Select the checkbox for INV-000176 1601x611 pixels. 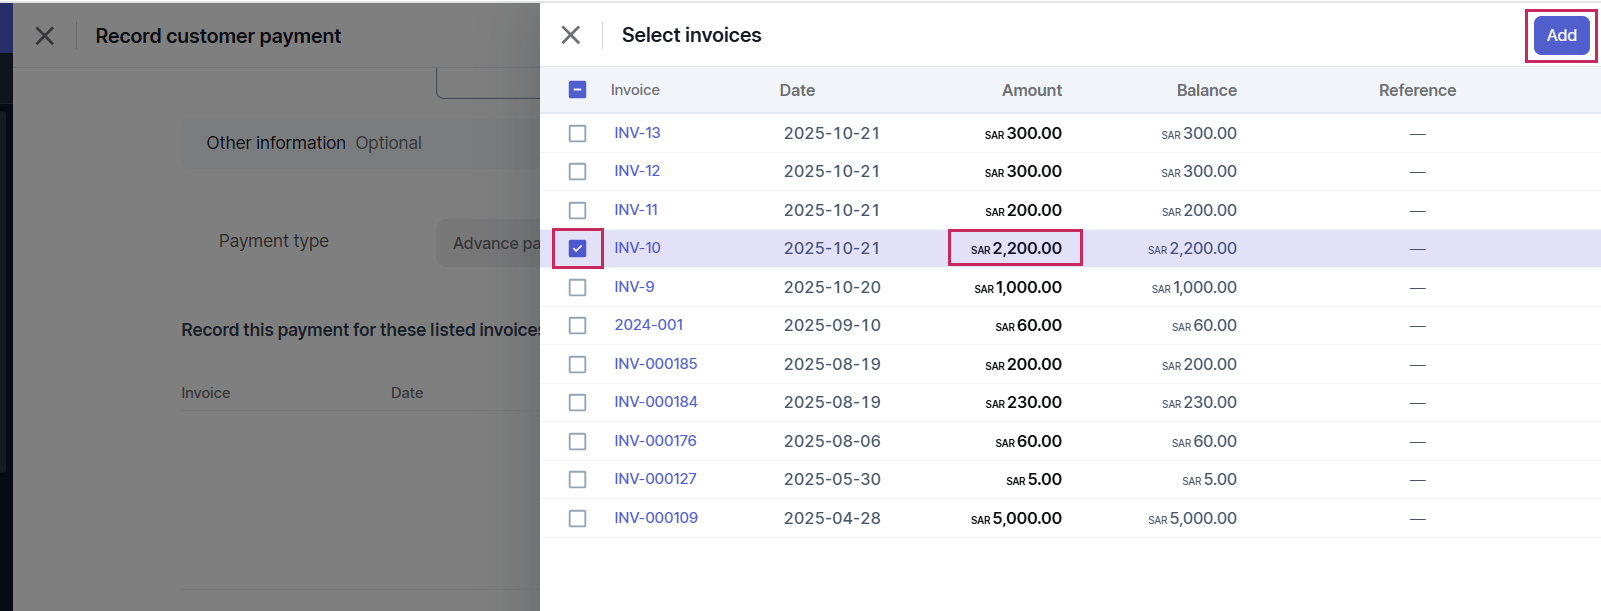pyautogui.click(x=577, y=441)
